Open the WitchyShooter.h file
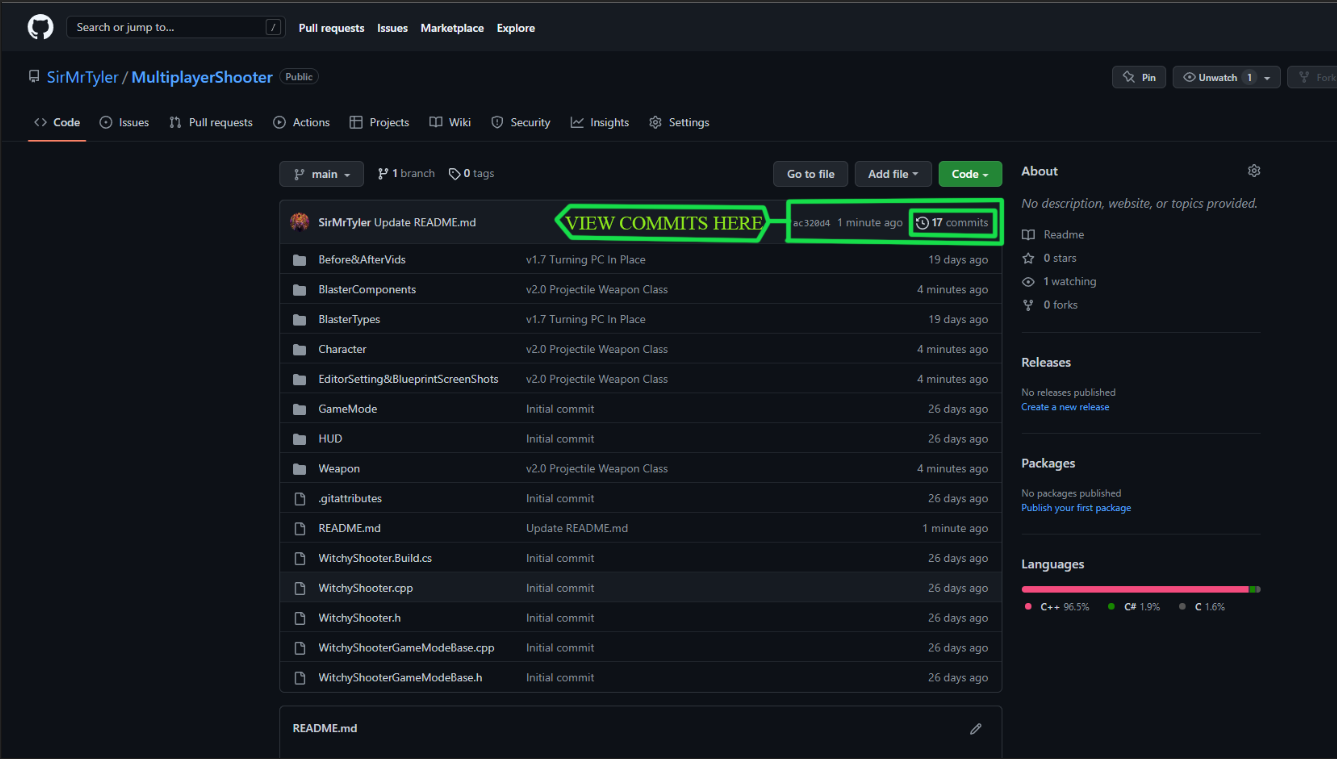The image size is (1337, 759). tap(359, 618)
